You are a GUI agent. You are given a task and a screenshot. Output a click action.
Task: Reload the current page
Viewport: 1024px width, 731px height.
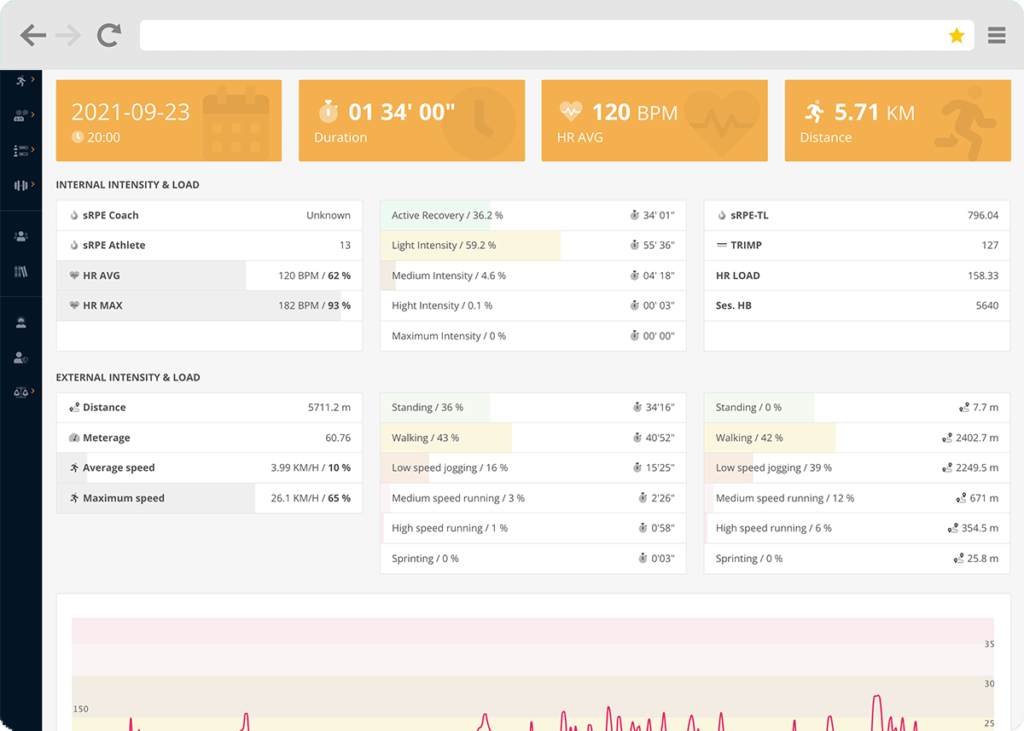108,33
